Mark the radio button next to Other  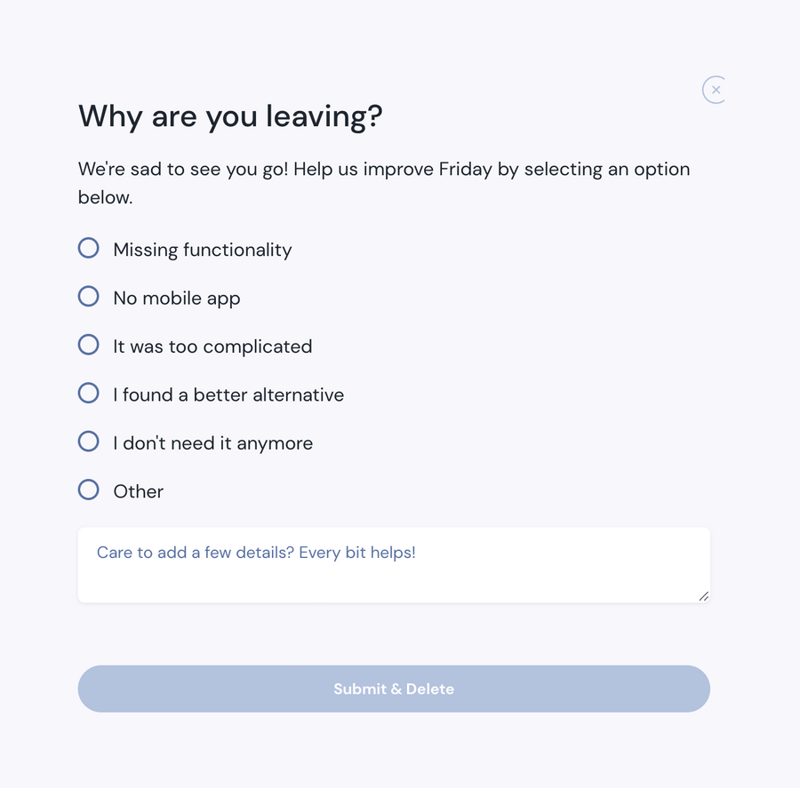pyautogui.click(x=89, y=489)
